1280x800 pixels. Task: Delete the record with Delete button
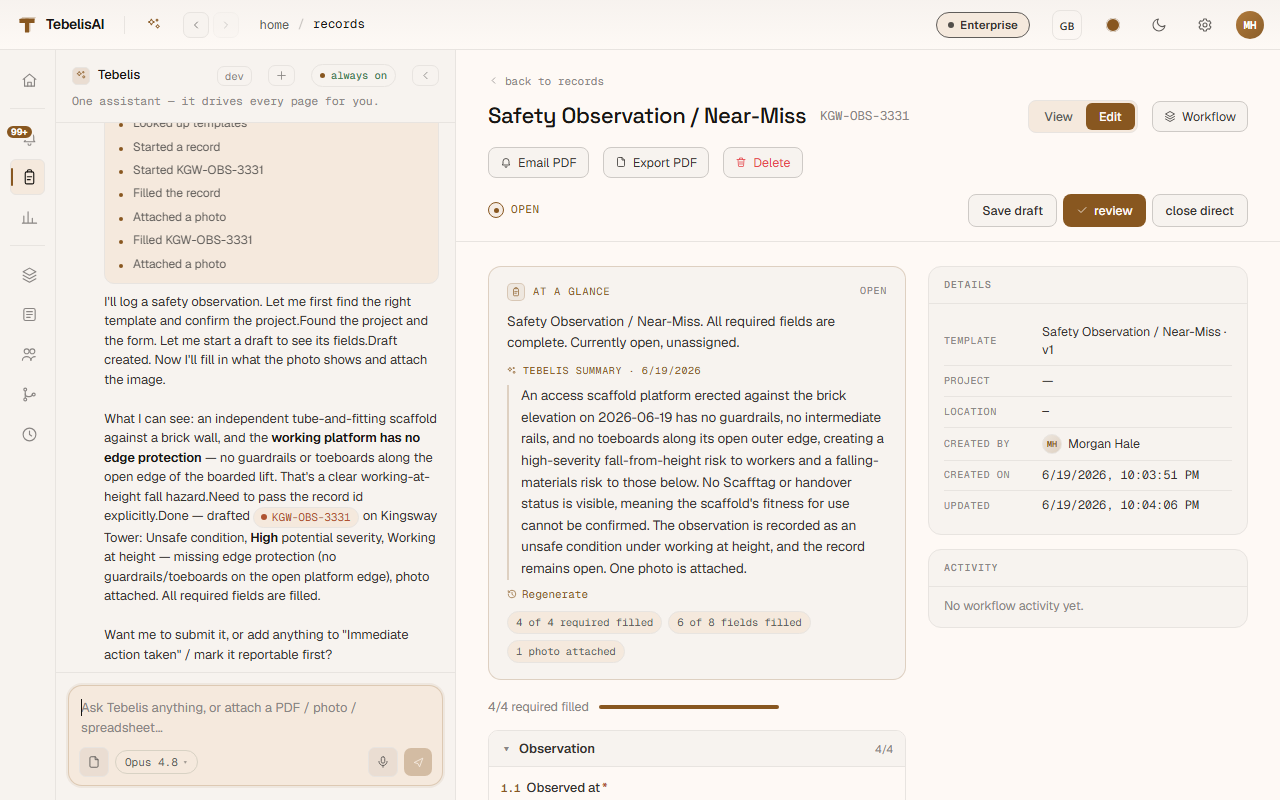point(763,163)
